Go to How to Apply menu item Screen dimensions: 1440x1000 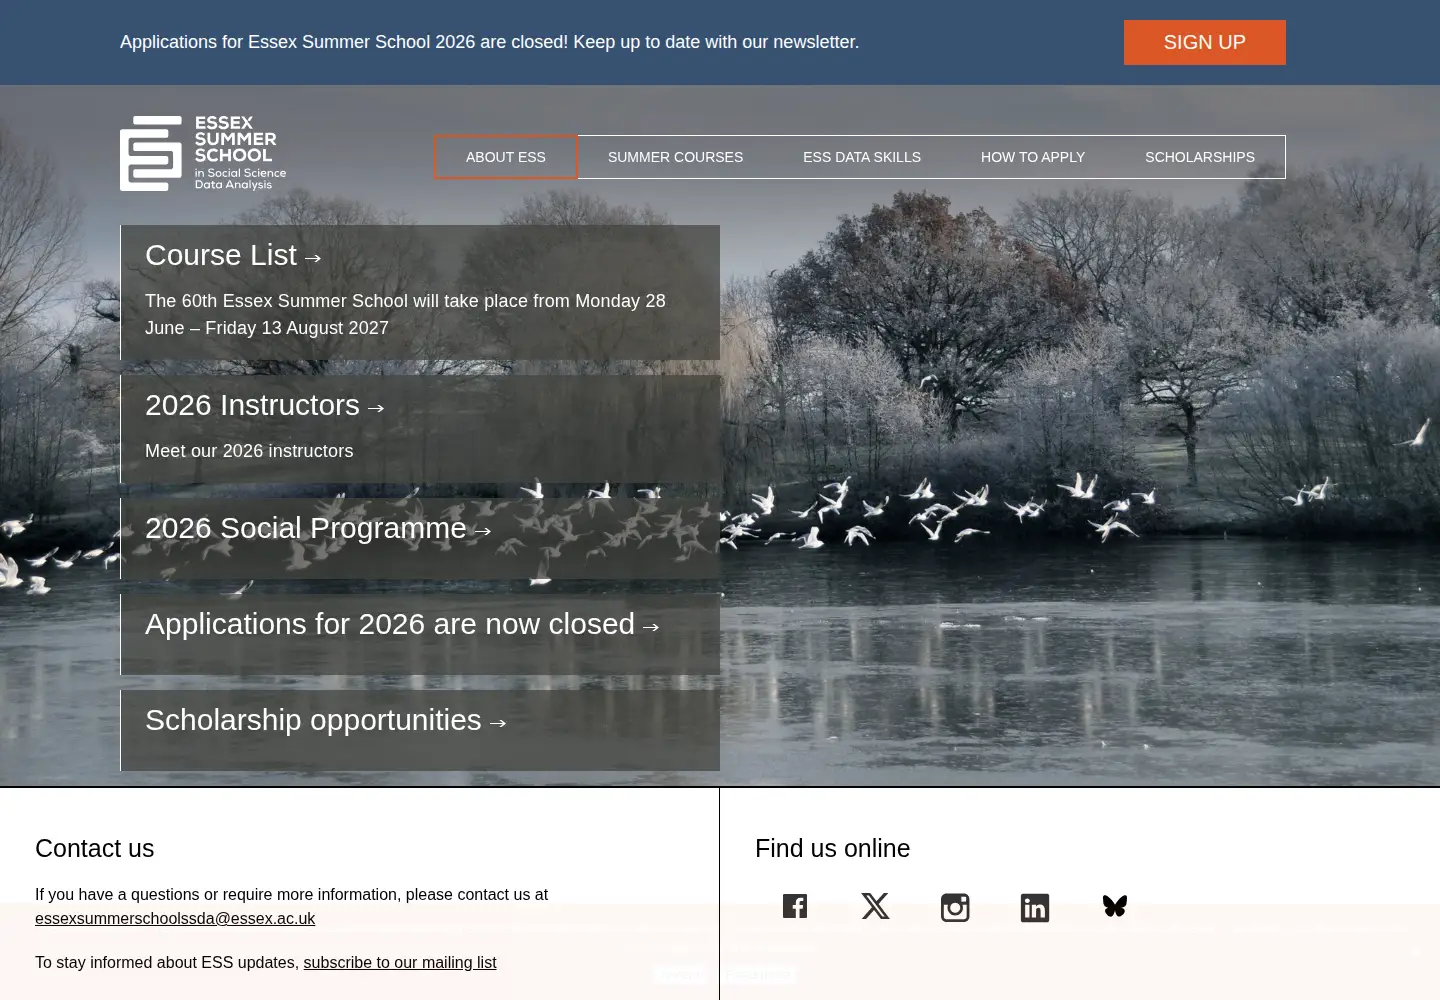pyautogui.click(x=1033, y=157)
